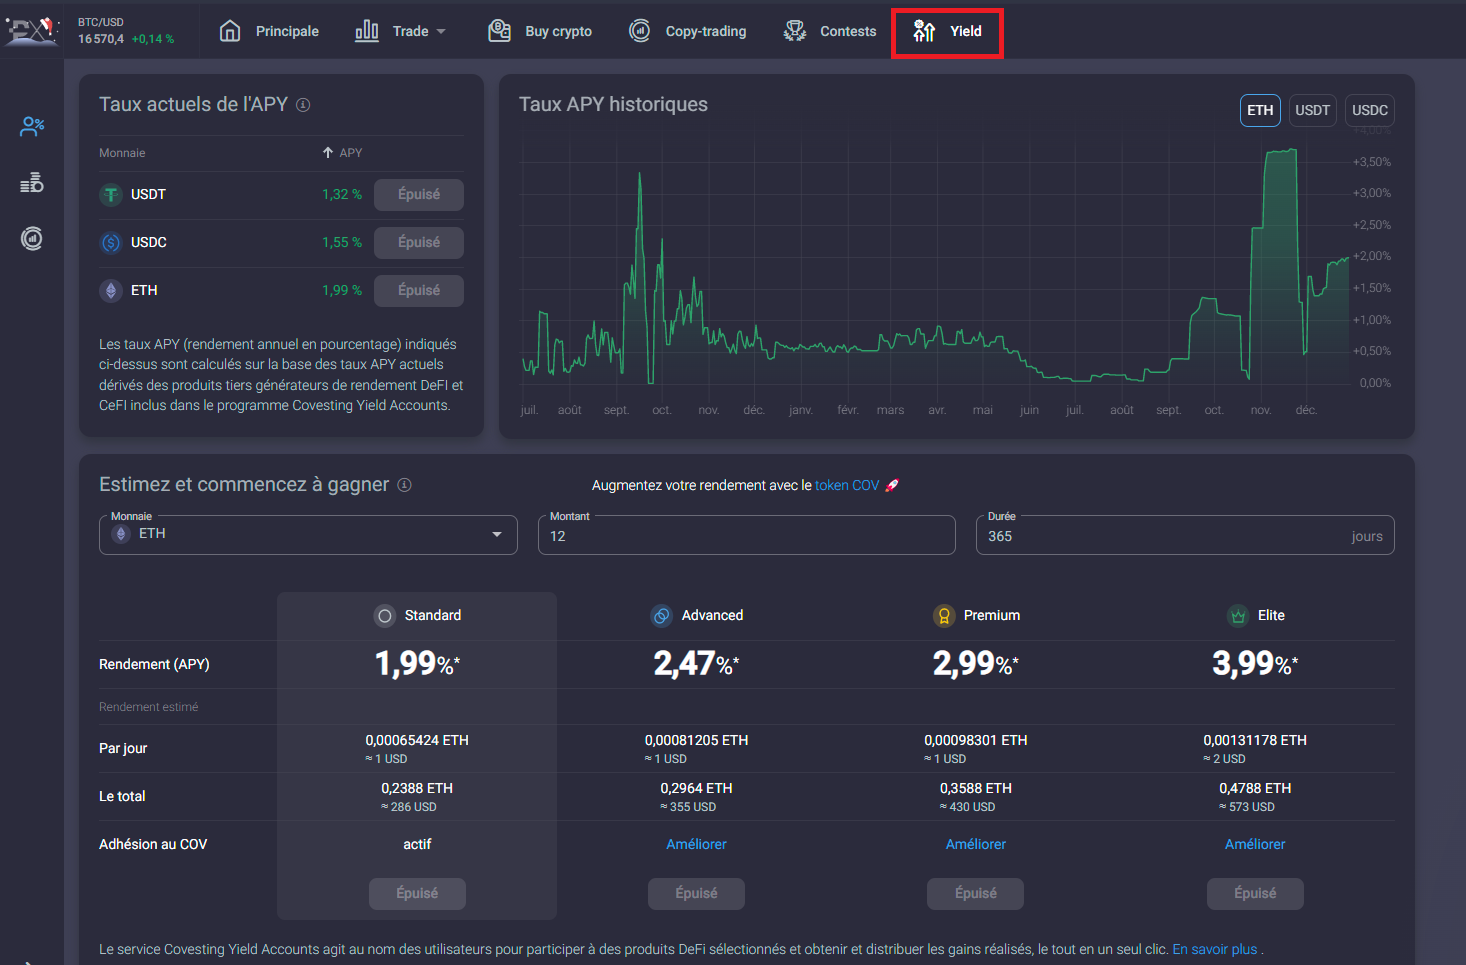Click Épuisé button under Elite column

click(1255, 894)
